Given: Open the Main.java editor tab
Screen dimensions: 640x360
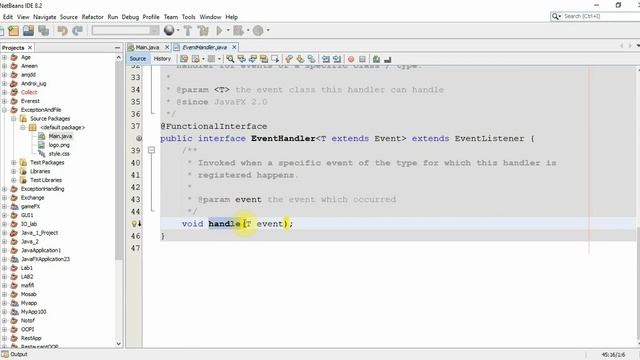Looking at the screenshot, I should point(147,47).
